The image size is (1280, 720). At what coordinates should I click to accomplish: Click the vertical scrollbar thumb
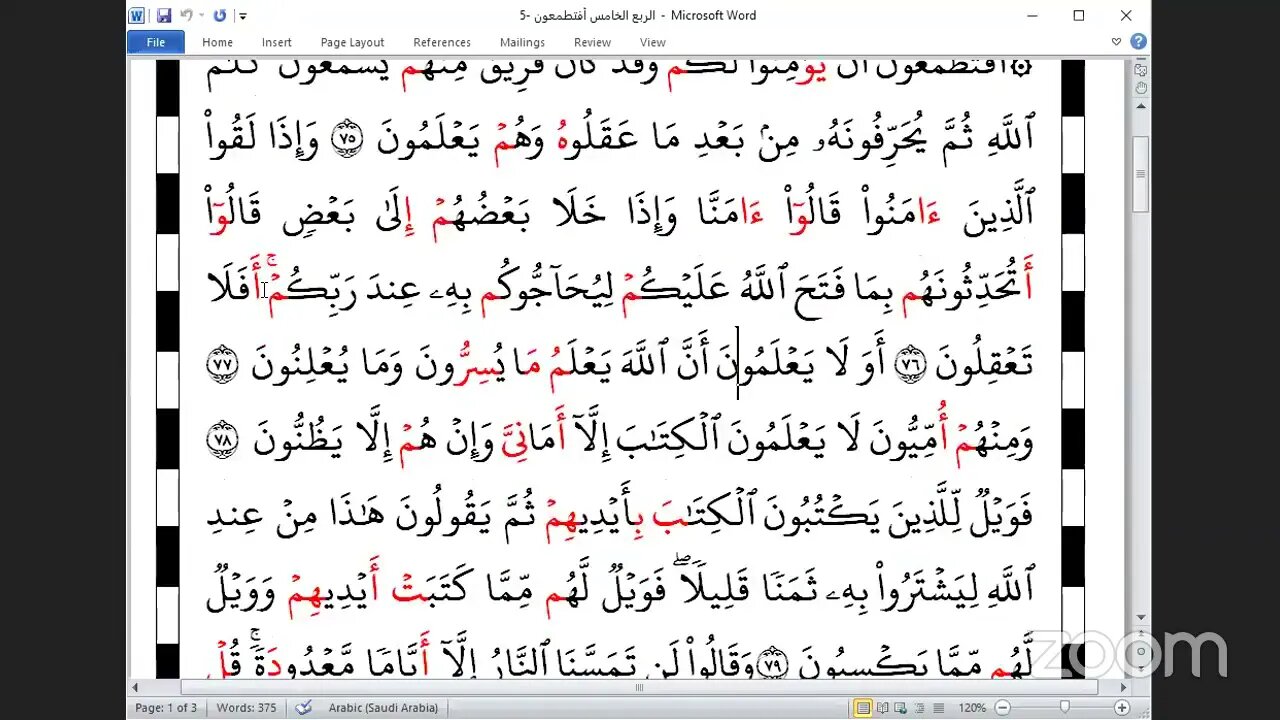(1141, 175)
